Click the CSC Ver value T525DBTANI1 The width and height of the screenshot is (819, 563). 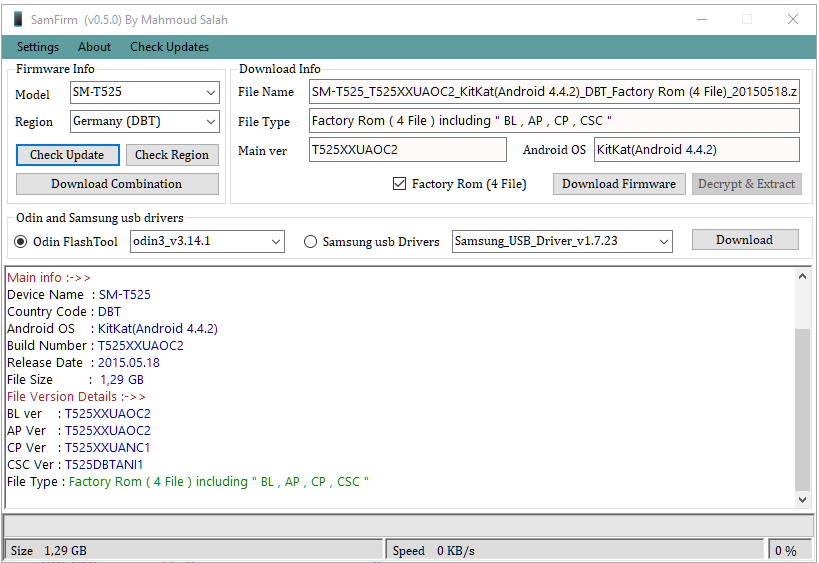click(104, 465)
